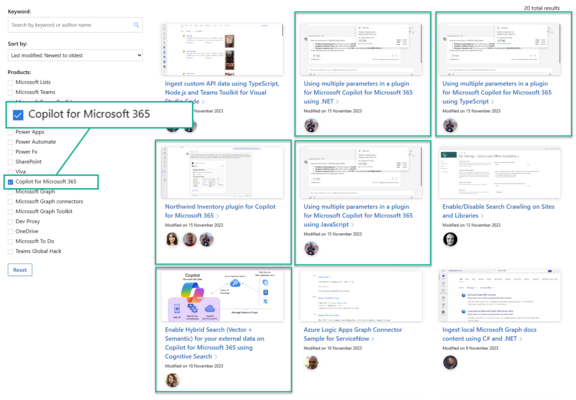Tick the Microsoft Graph Toolkit checkbox

coord(10,212)
